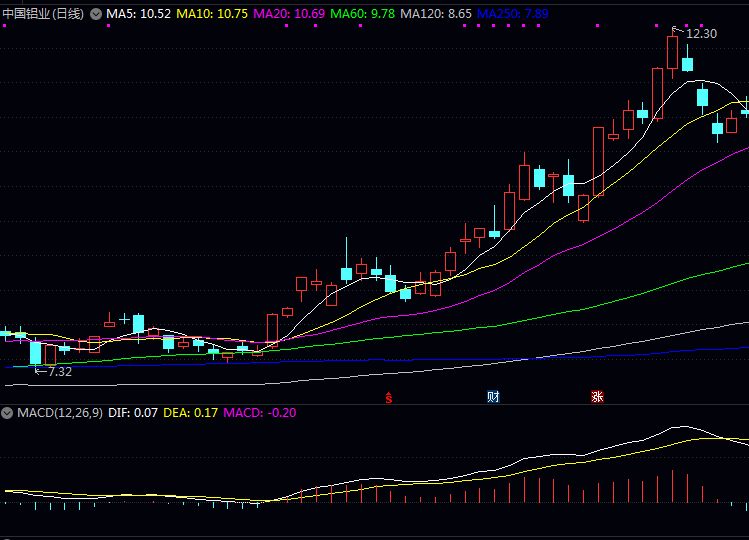The height and width of the screenshot is (540, 749).
Task: Click the lowest cyan candlestick above 7.32
Action: [x=36, y=353]
